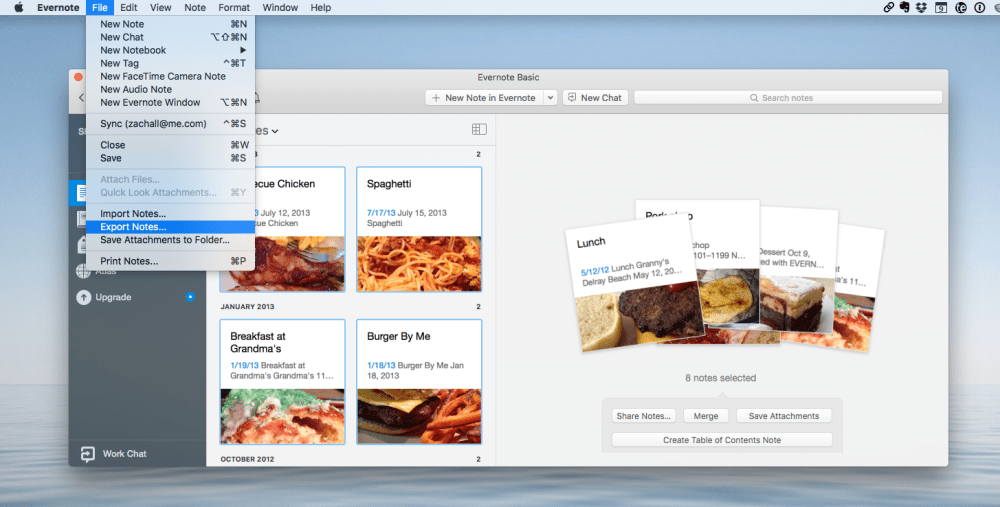Open the notes list sort dropdown chevron
This screenshot has height=507, width=1000.
[275, 131]
